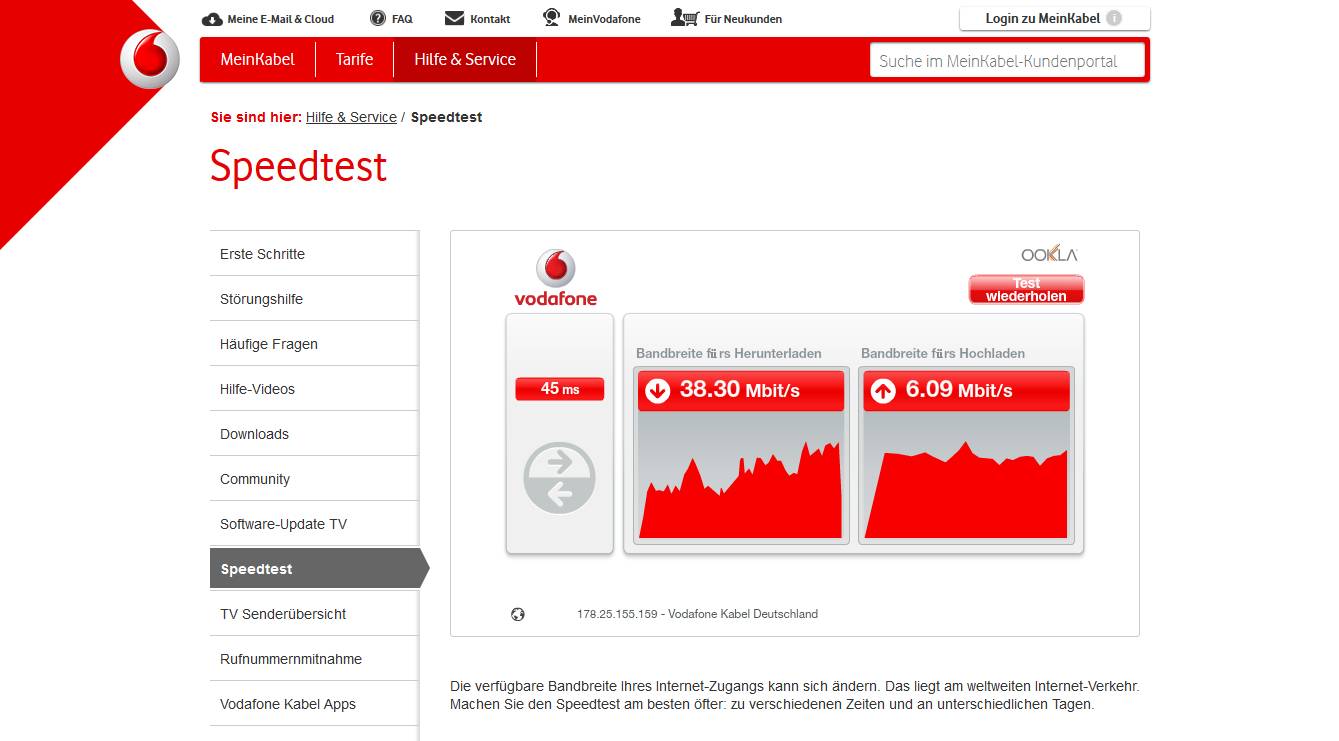The image size is (1339, 741).
Task: Click the IP address 178.25.155.159 text
Action: pyautogui.click(x=617, y=614)
